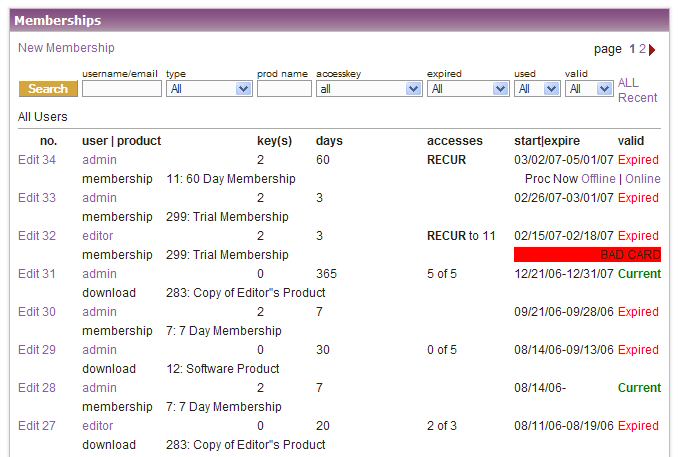Click date range 03/02/07-05/01/07

(x=564, y=160)
